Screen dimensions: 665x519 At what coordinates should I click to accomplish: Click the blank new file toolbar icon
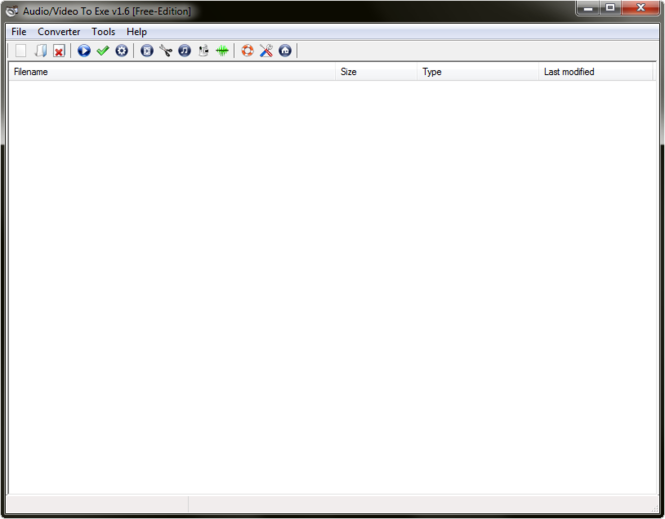(21, 51)
